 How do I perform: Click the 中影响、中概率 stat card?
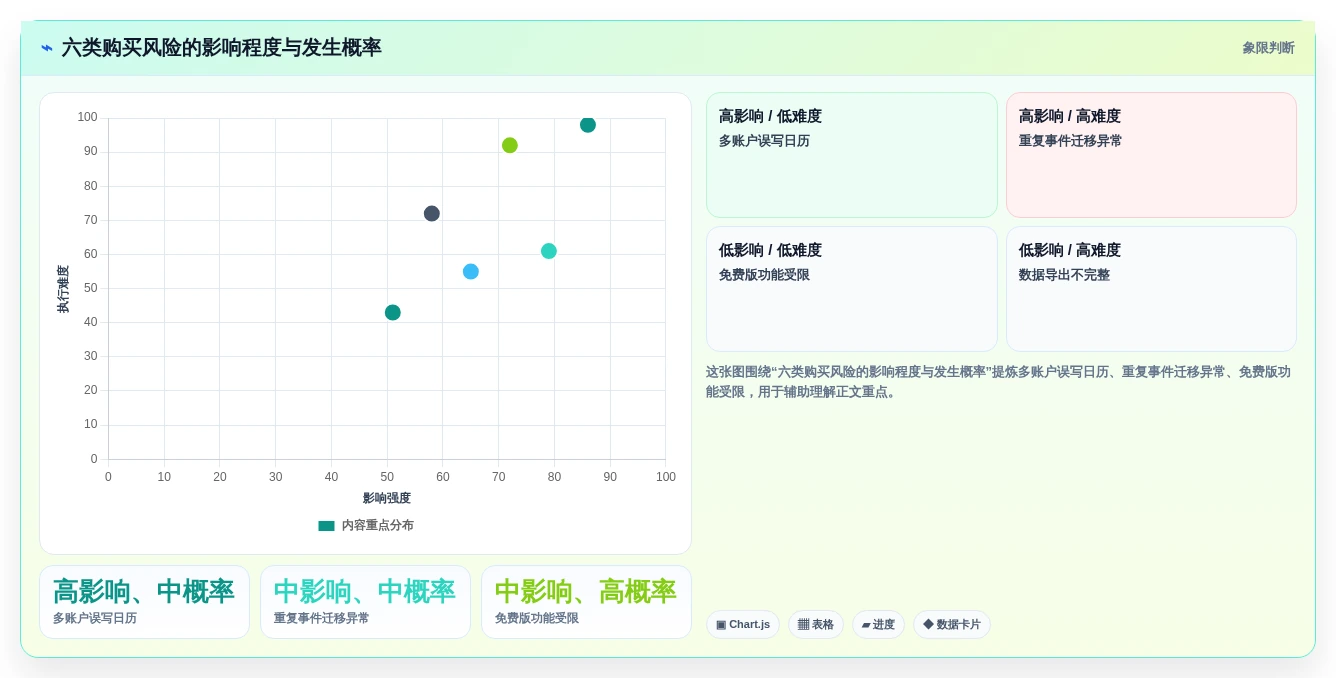pyautogui.click(x=365, y=602)
